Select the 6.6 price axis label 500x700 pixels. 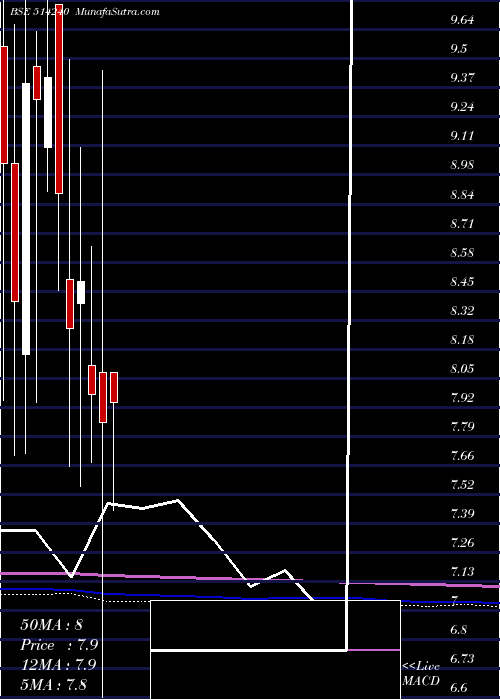click(459, 688)
